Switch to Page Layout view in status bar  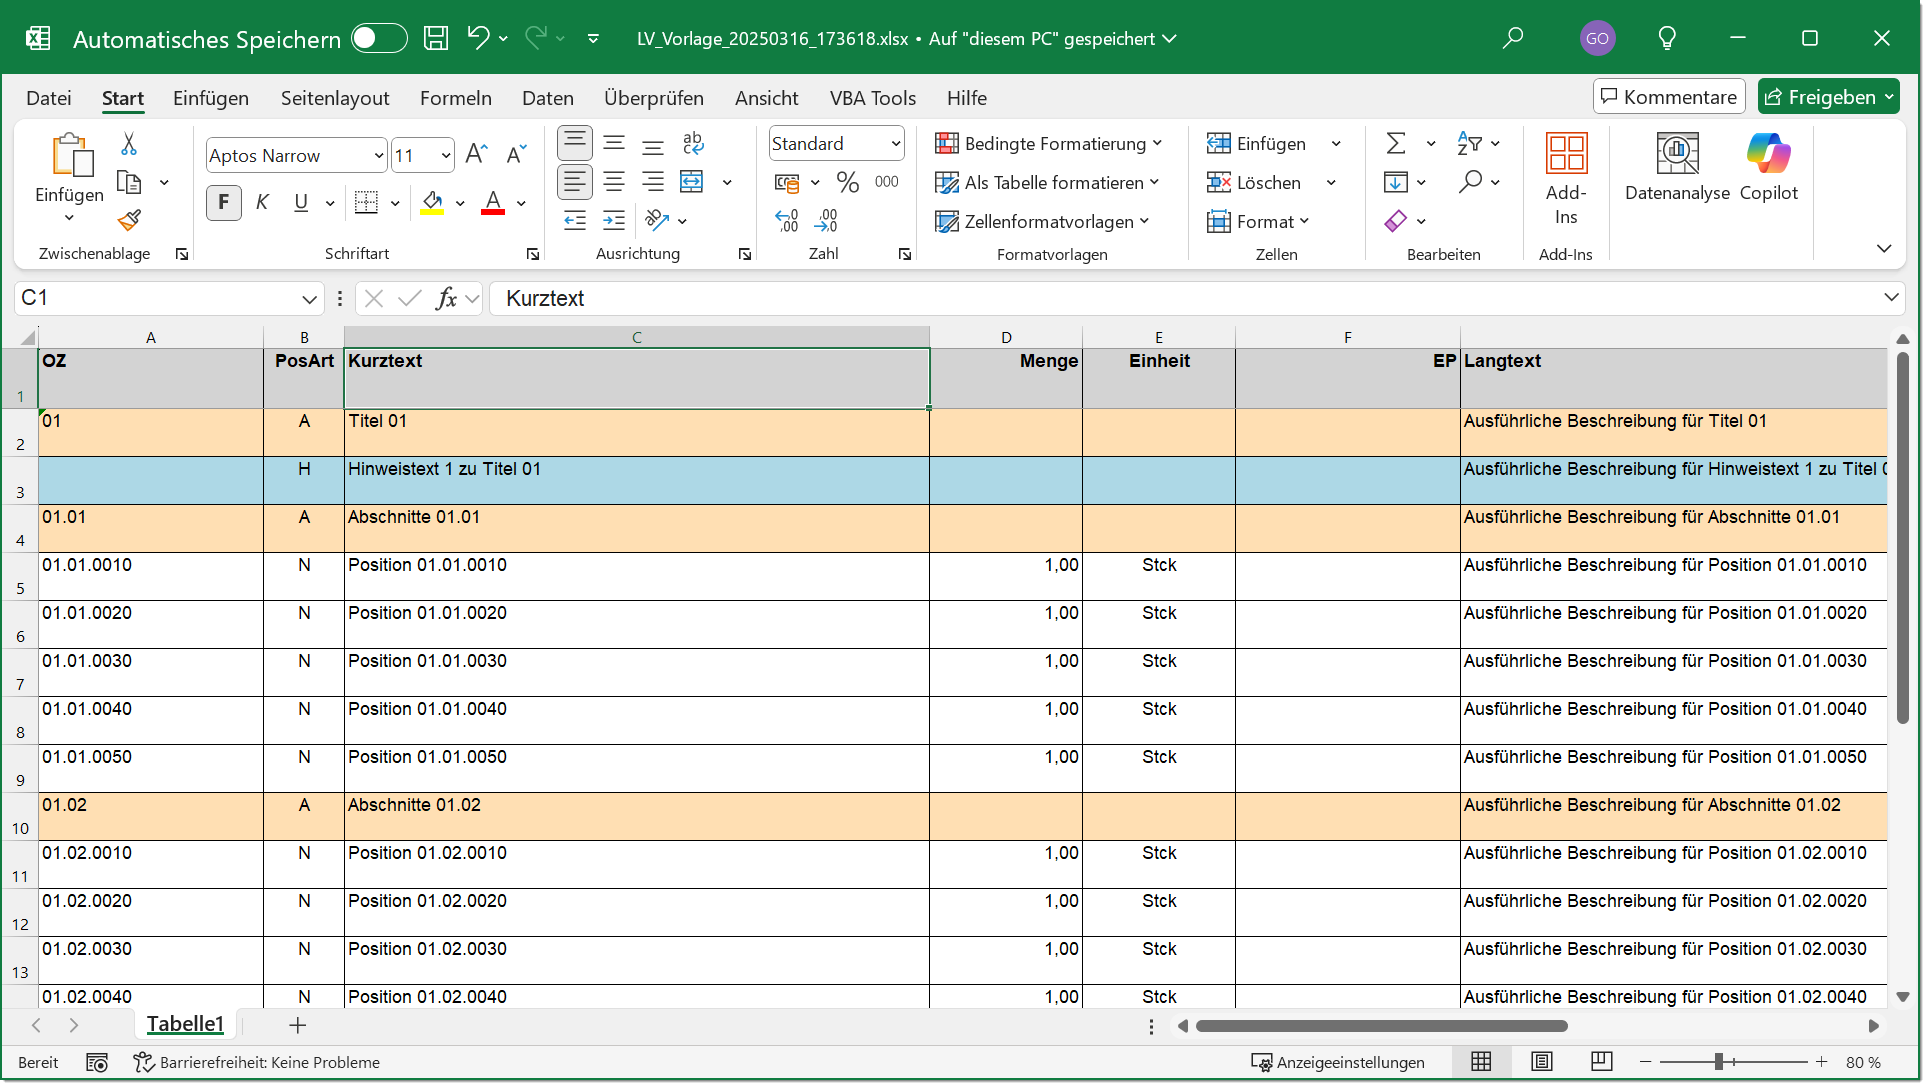pyautogui.click(x=1542, y=1062)
